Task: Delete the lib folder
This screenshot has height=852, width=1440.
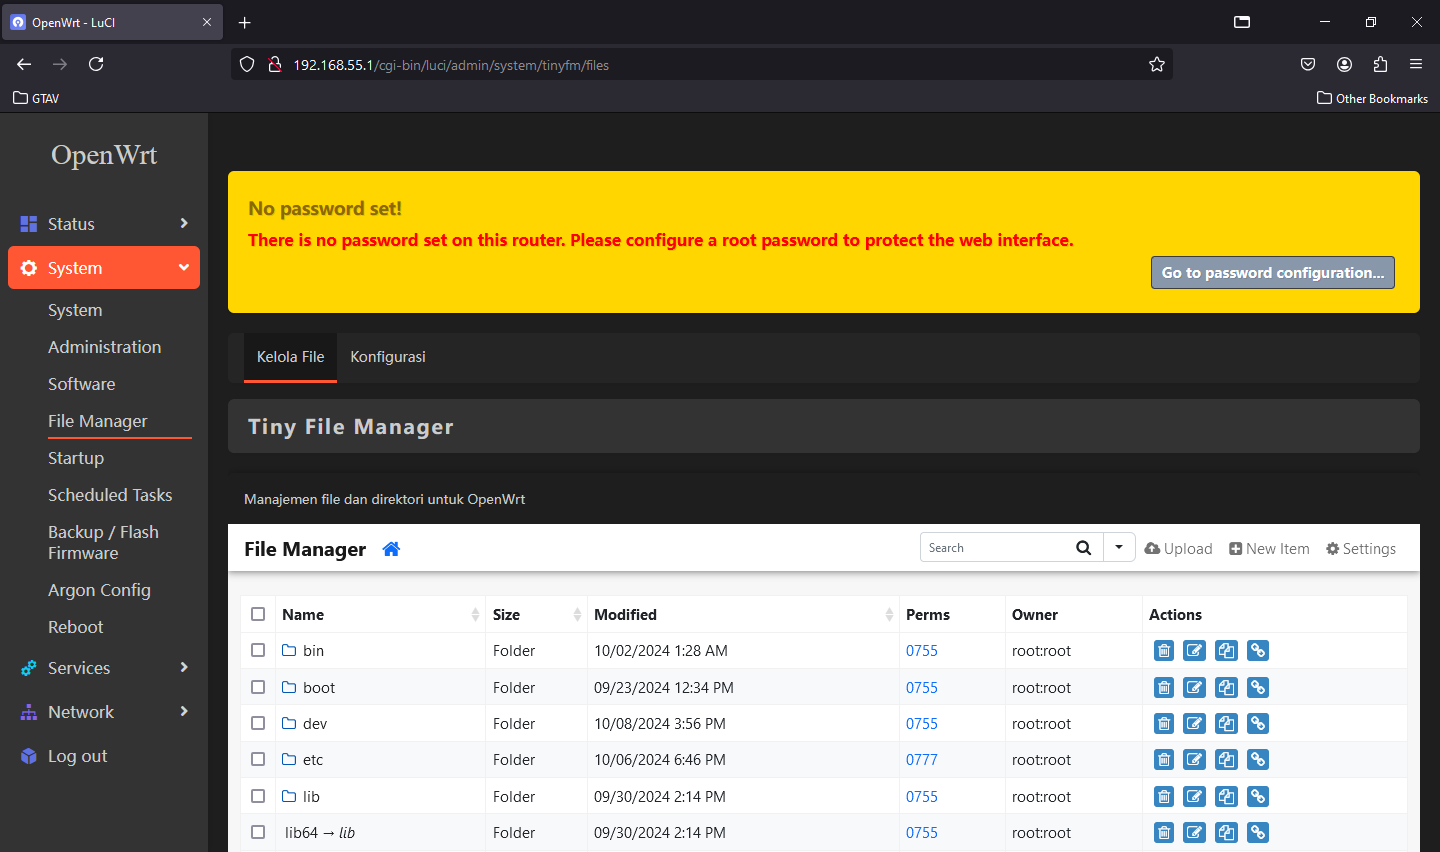Action: 1164,797
